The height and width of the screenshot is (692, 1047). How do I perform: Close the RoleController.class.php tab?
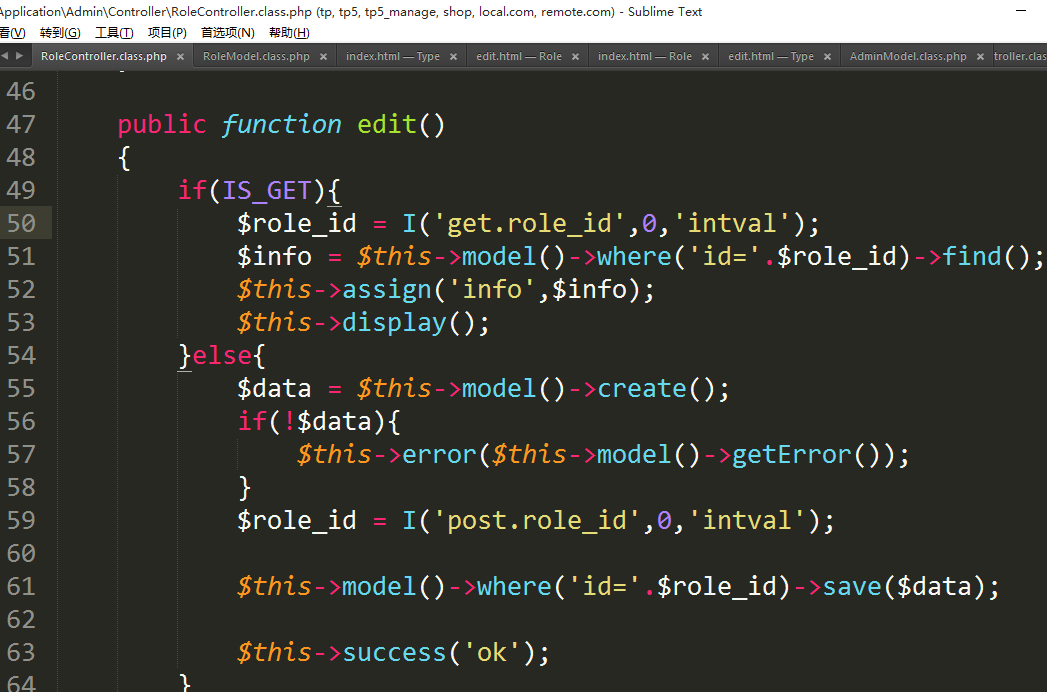point(180,57)
